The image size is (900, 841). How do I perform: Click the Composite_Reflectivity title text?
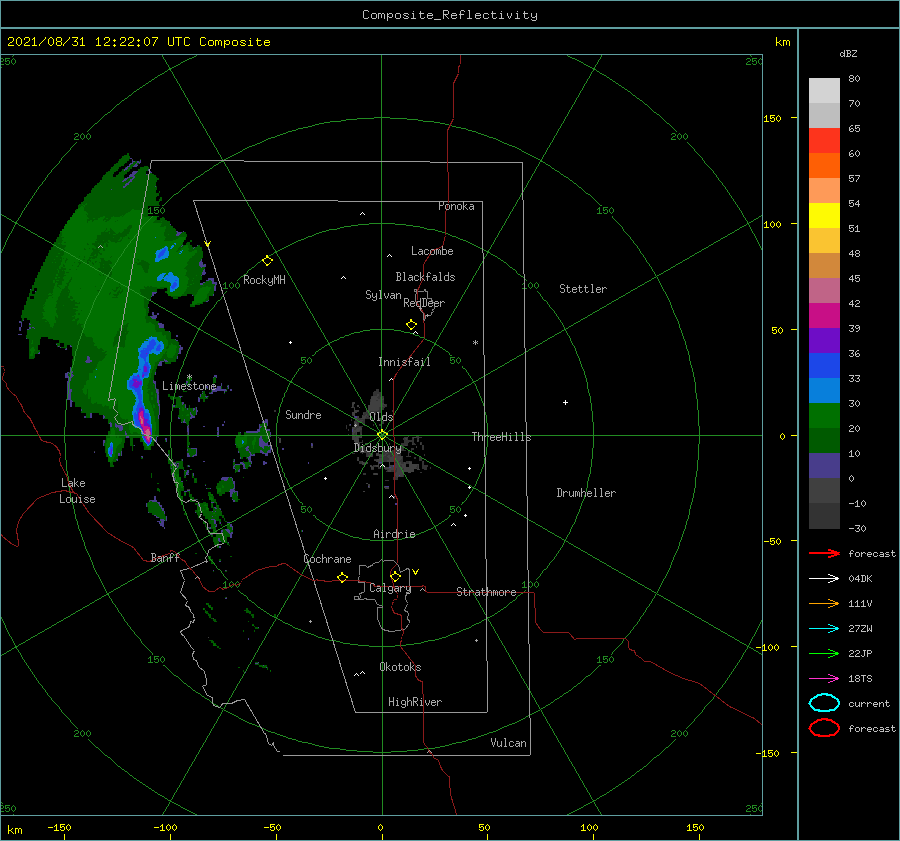(450, 15)
